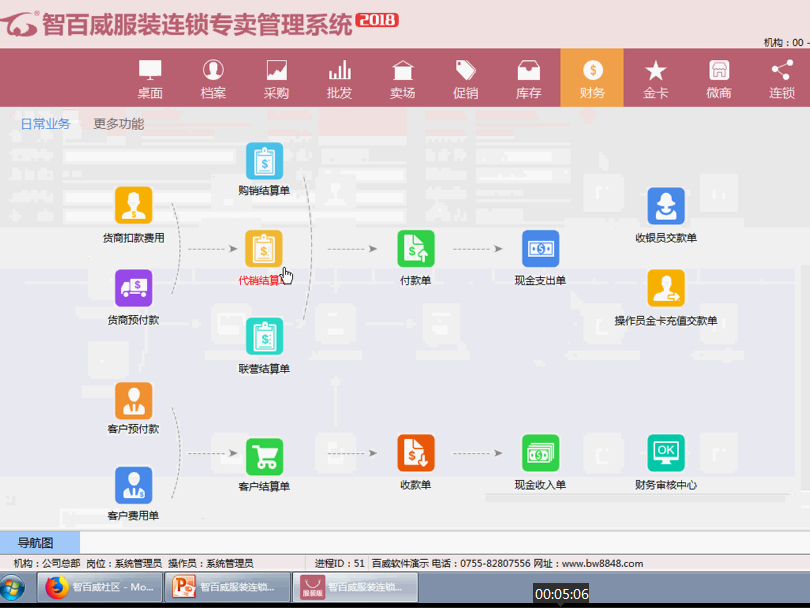Open the 财务审核中心 OK icon
Screen dimensions: 810x608
666,452
